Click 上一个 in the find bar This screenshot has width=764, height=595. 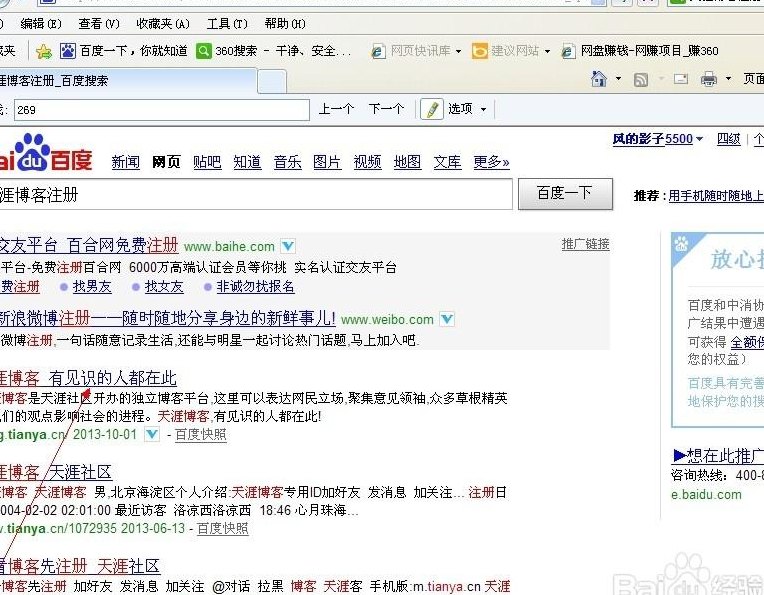(x=336, y=109)
